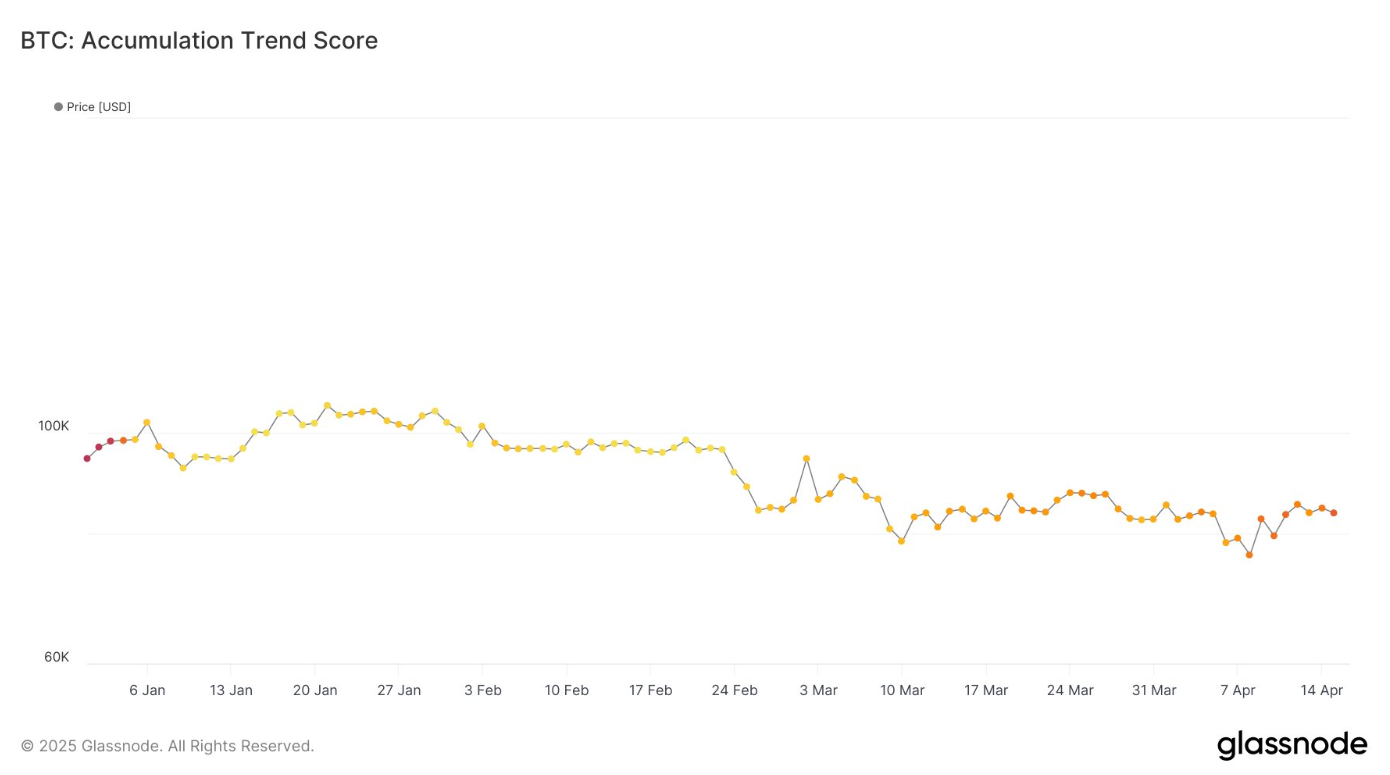Click the first dark red data point
The image size is (1390, 775).
click(x=87, y=458)
